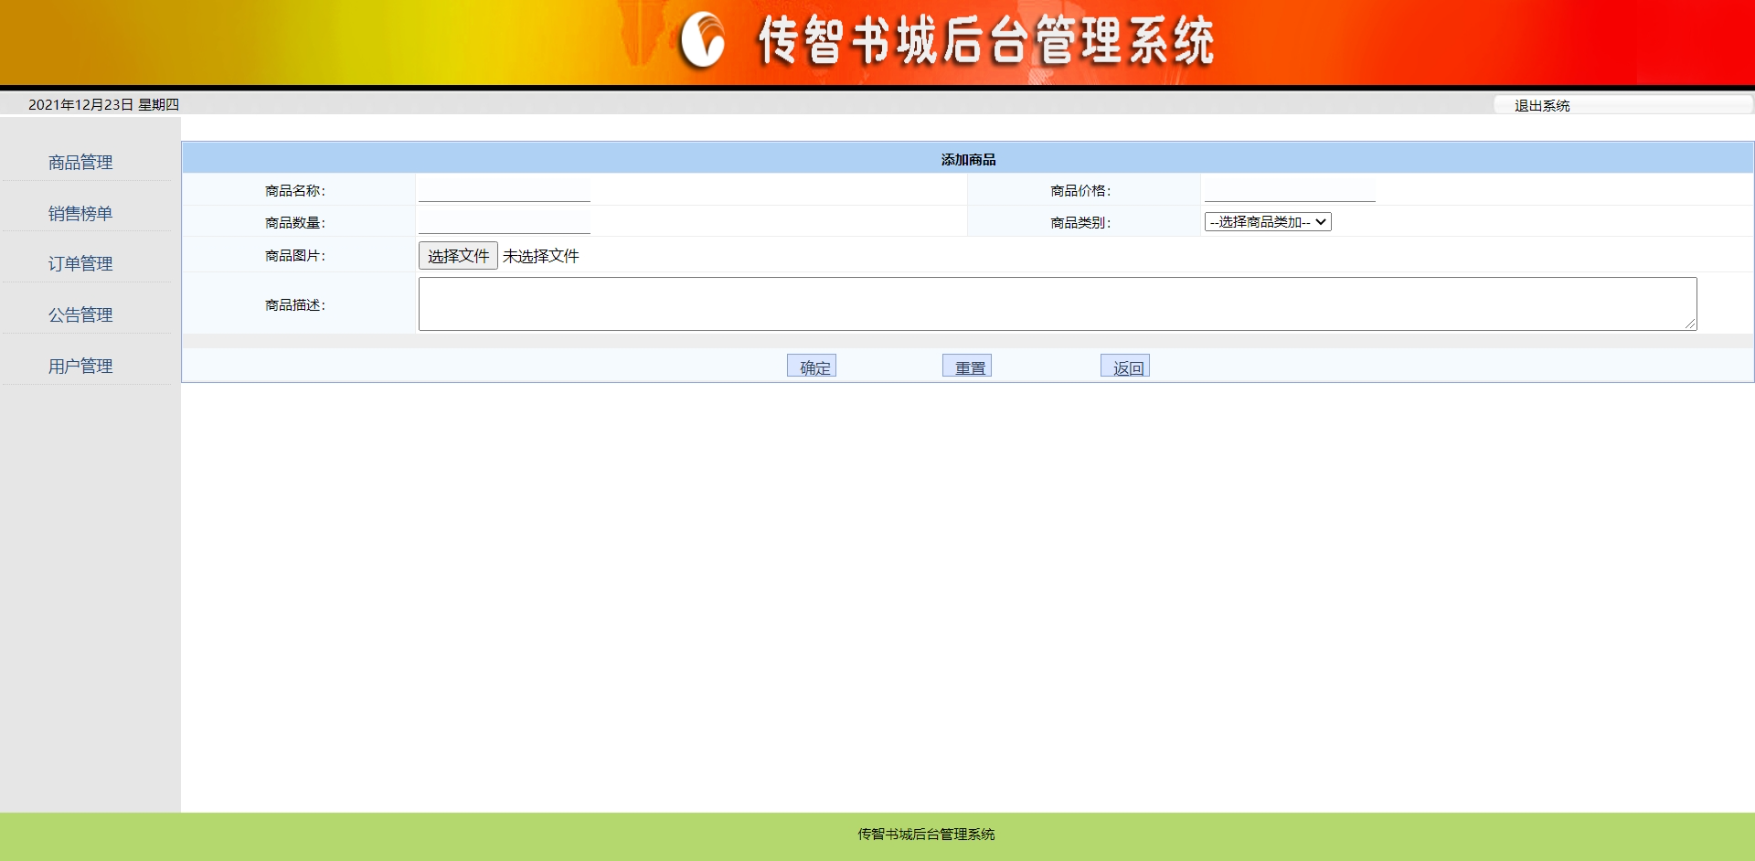This screenshot has height=861, width=1755.
Task: Click the 退出系统 logout link
Action: tap(1542, 105)
